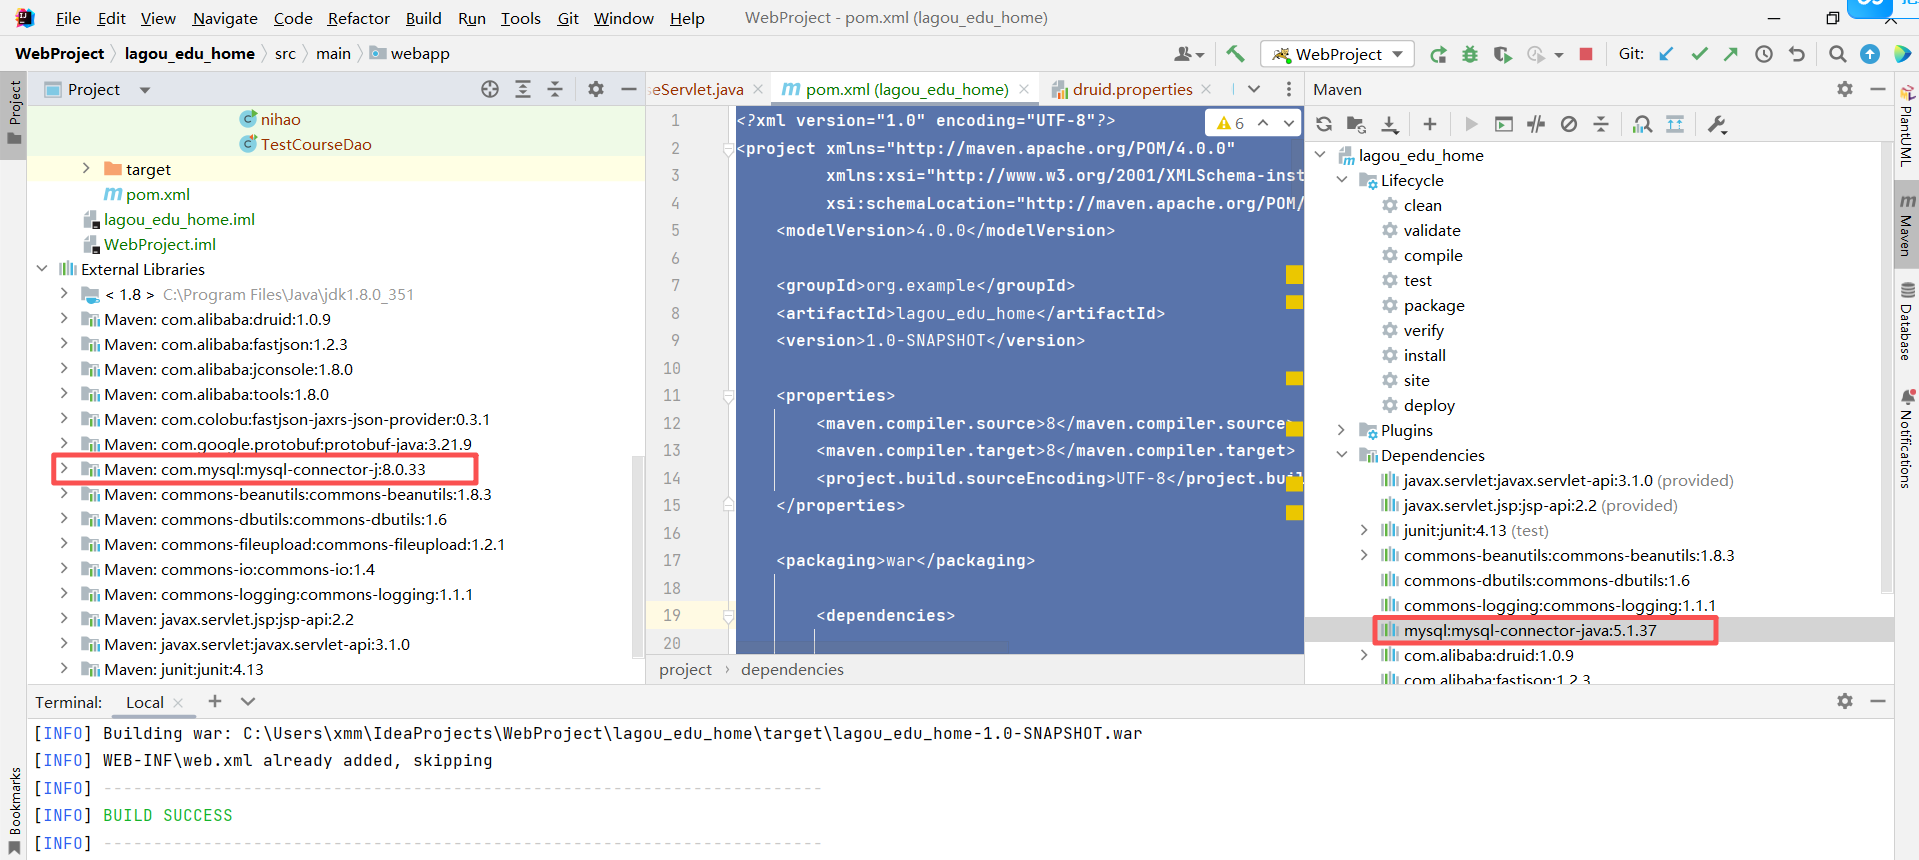Open the Git menu
Screen dimensions: 1919x860
pos(568,18)
